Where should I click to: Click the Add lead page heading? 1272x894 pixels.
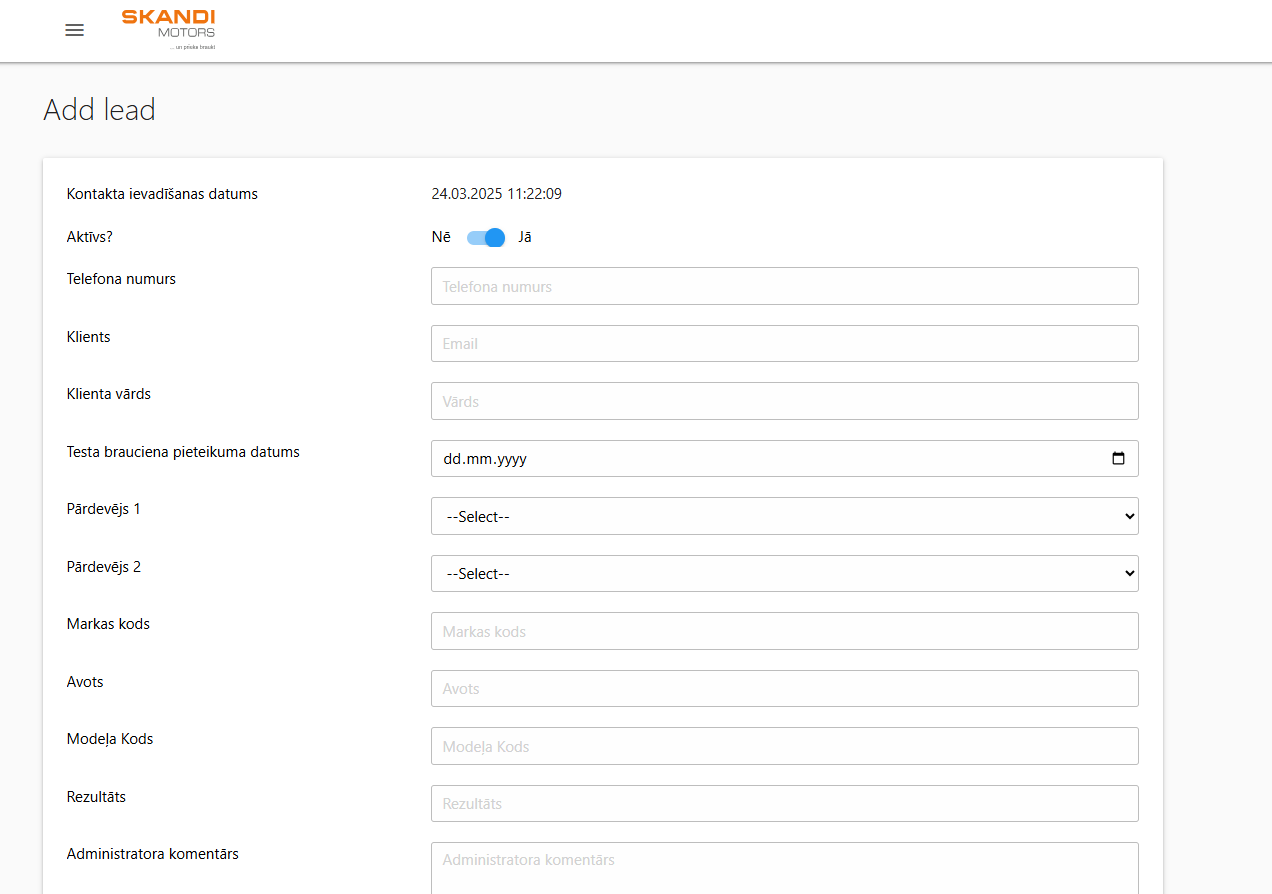coord(99,109)
